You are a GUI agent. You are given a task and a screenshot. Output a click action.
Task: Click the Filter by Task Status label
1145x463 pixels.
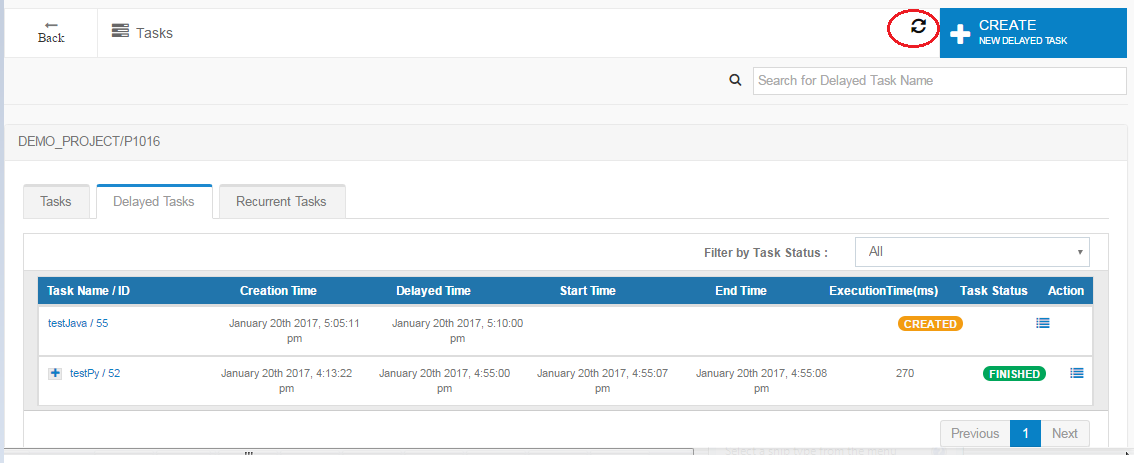point(766,253)
